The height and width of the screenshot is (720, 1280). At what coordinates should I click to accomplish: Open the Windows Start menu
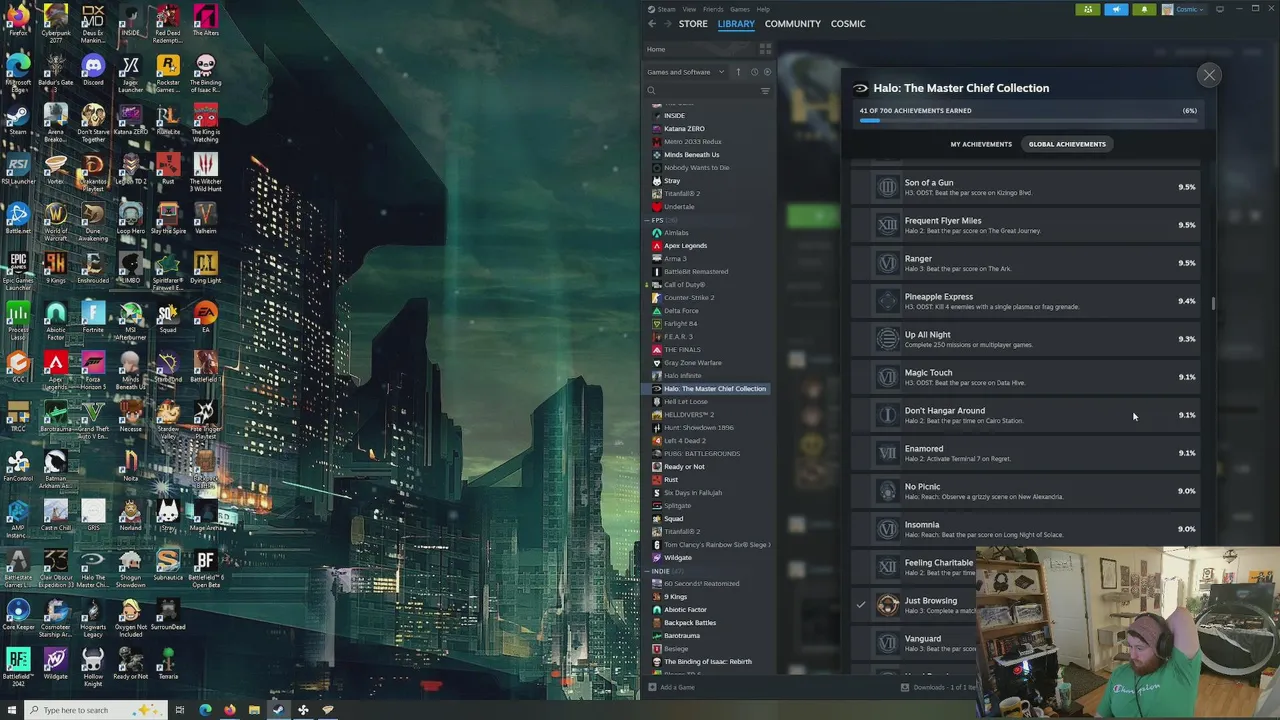click(x=11, y=710)
